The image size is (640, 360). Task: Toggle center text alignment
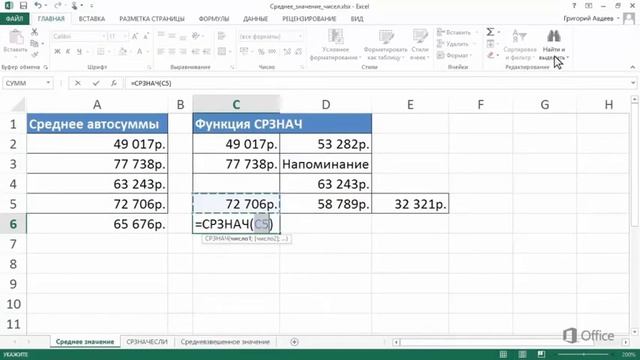172,51
